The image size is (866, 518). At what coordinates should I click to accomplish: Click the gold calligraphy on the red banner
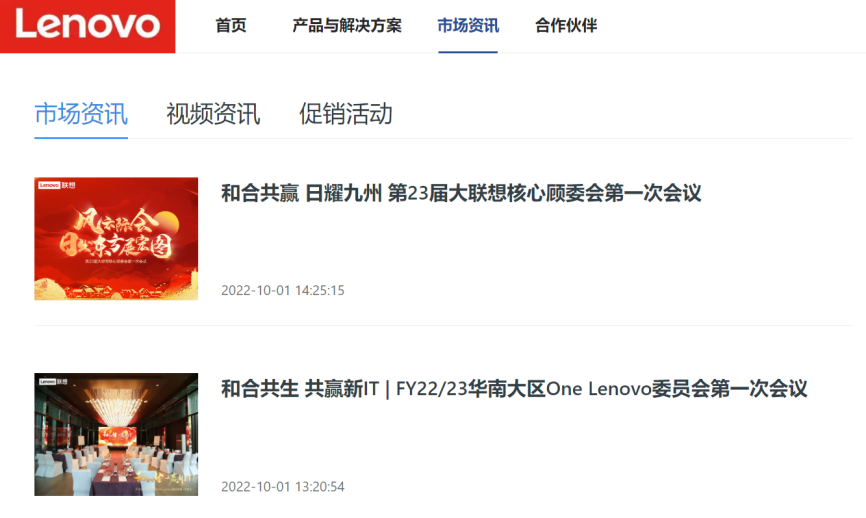(x=116, y=234)
